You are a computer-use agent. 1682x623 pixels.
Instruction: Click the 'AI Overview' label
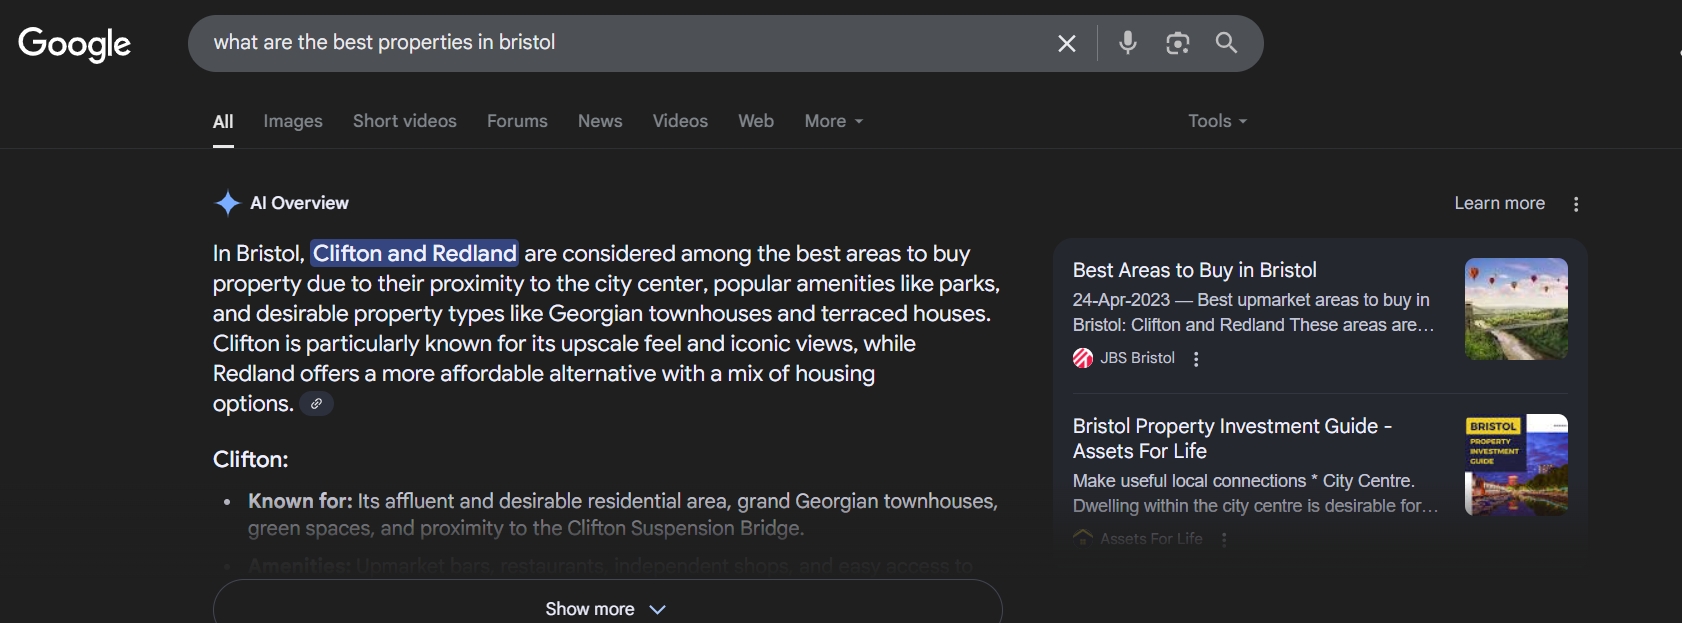299,203
